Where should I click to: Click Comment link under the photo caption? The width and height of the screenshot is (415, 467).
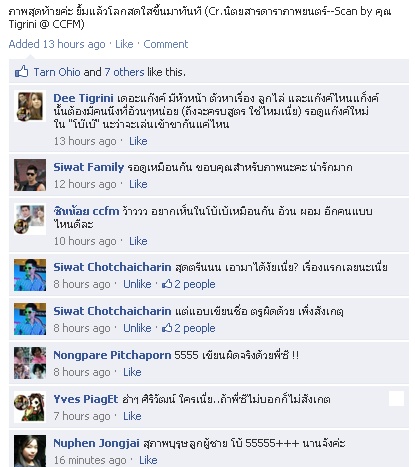(x=166, y=44)
